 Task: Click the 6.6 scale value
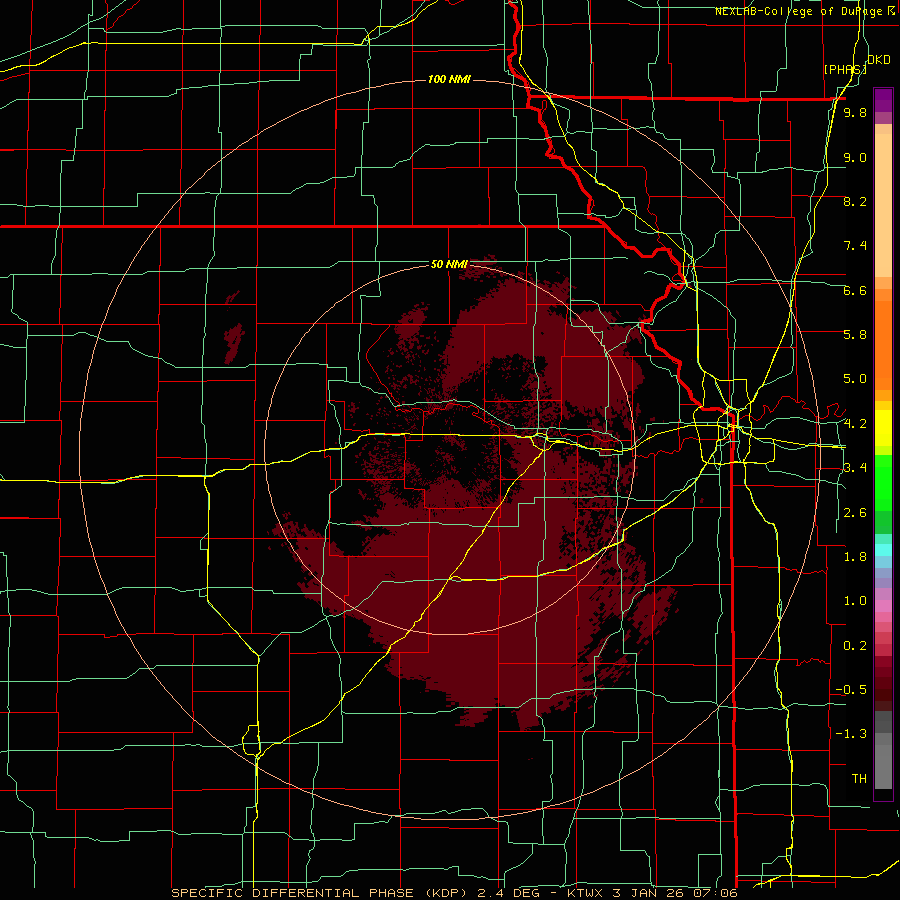855,291
